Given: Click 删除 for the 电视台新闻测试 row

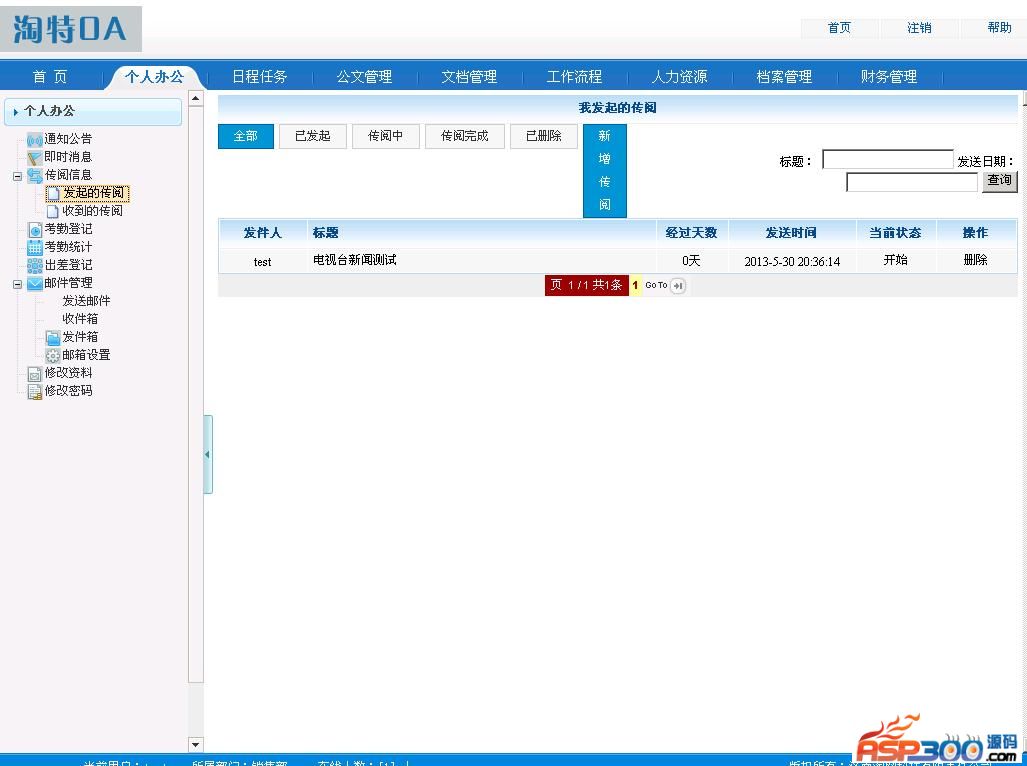Looking at the screenshot, I should tap(975, 260).
